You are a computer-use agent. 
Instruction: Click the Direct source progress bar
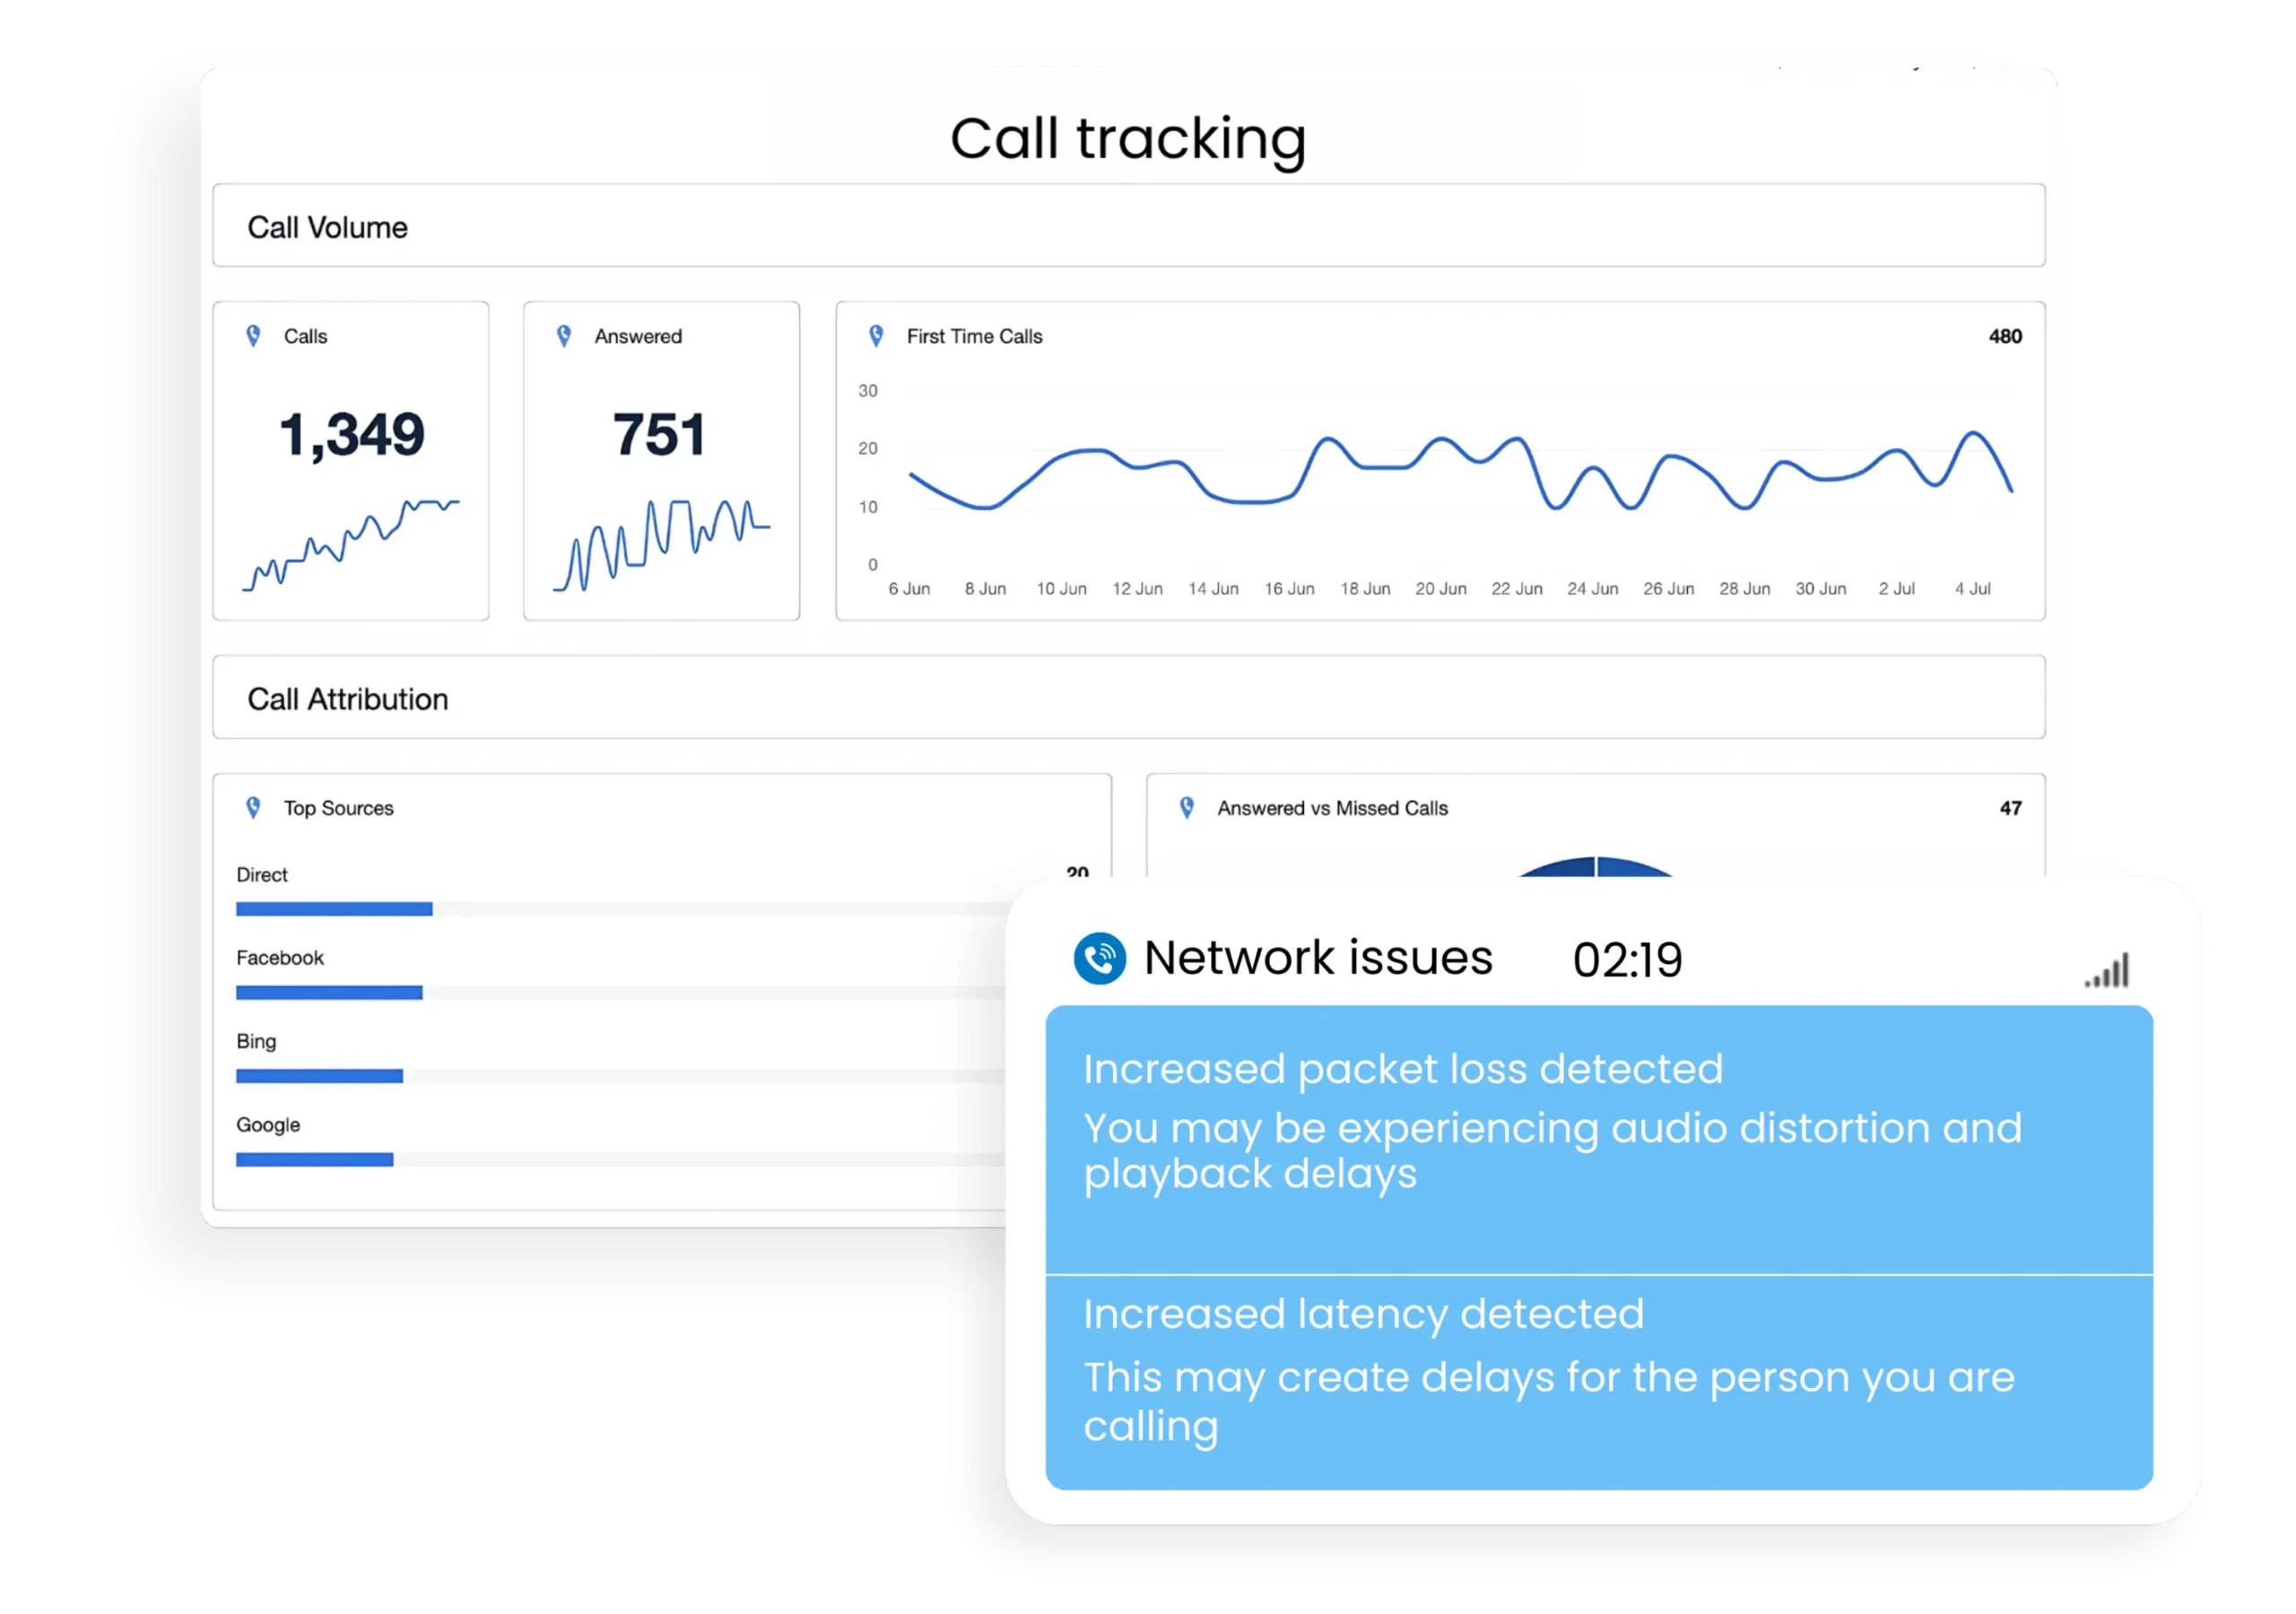coord(334,909)
